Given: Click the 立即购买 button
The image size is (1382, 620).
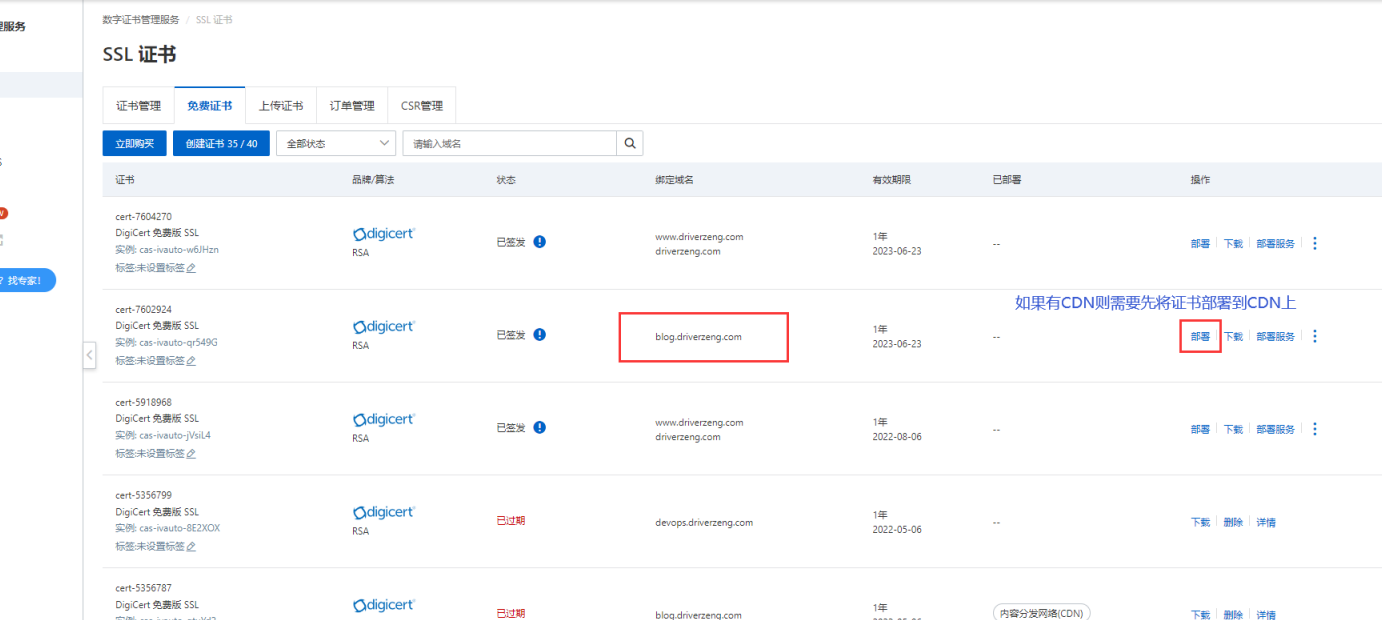Looking at the screenshot, I should pyautogui.click(x=135, y=143).
